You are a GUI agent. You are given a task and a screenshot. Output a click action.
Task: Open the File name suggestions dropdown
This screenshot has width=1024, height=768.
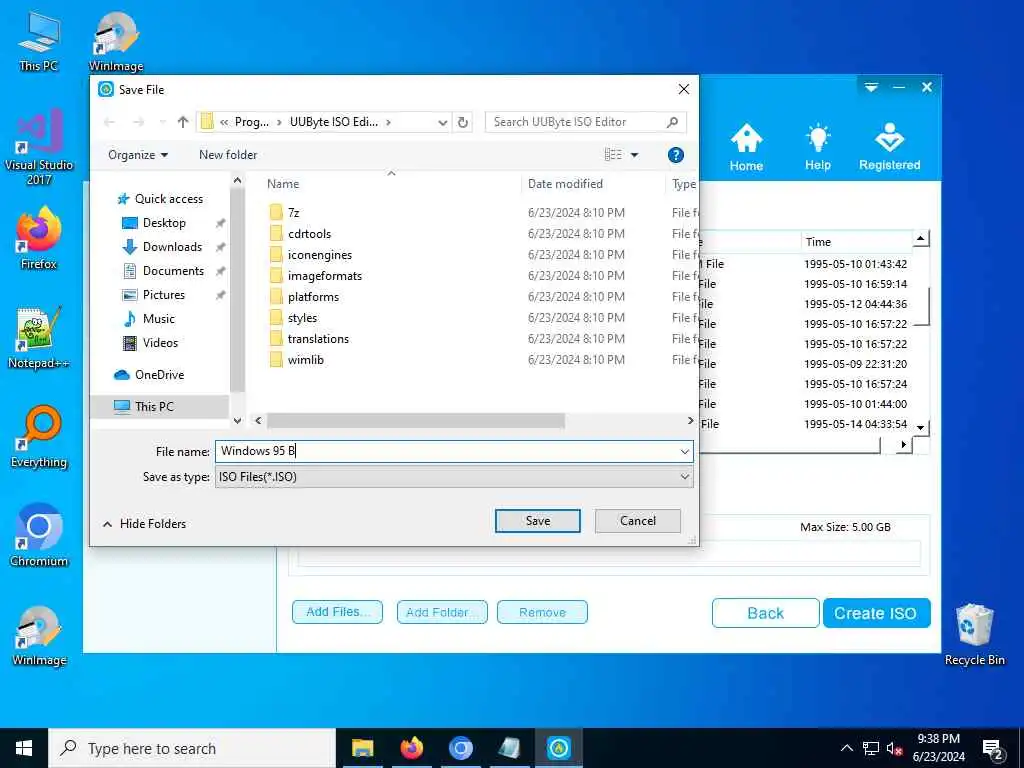point(684,451)
